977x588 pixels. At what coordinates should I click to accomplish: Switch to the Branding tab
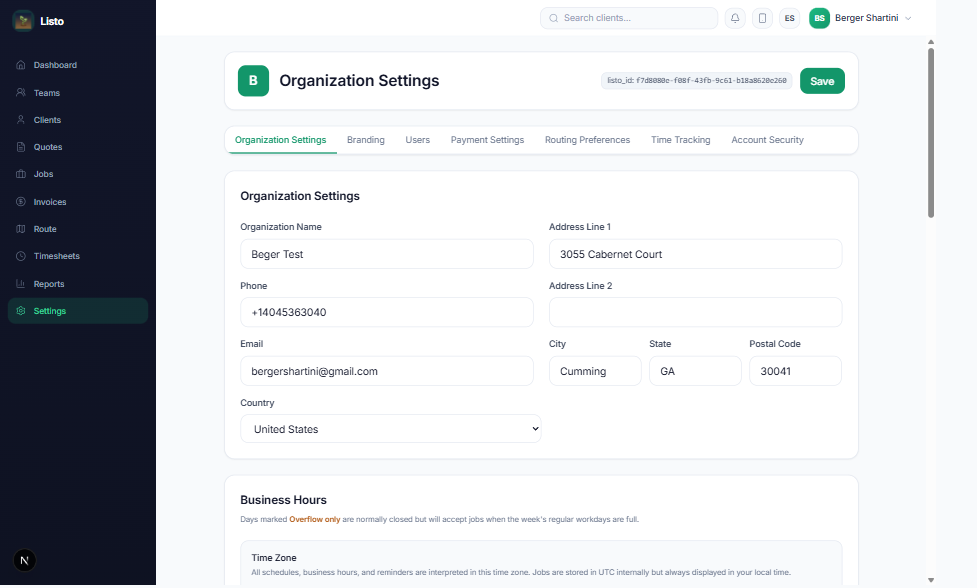pyautogui.click(x=366, y=140)
